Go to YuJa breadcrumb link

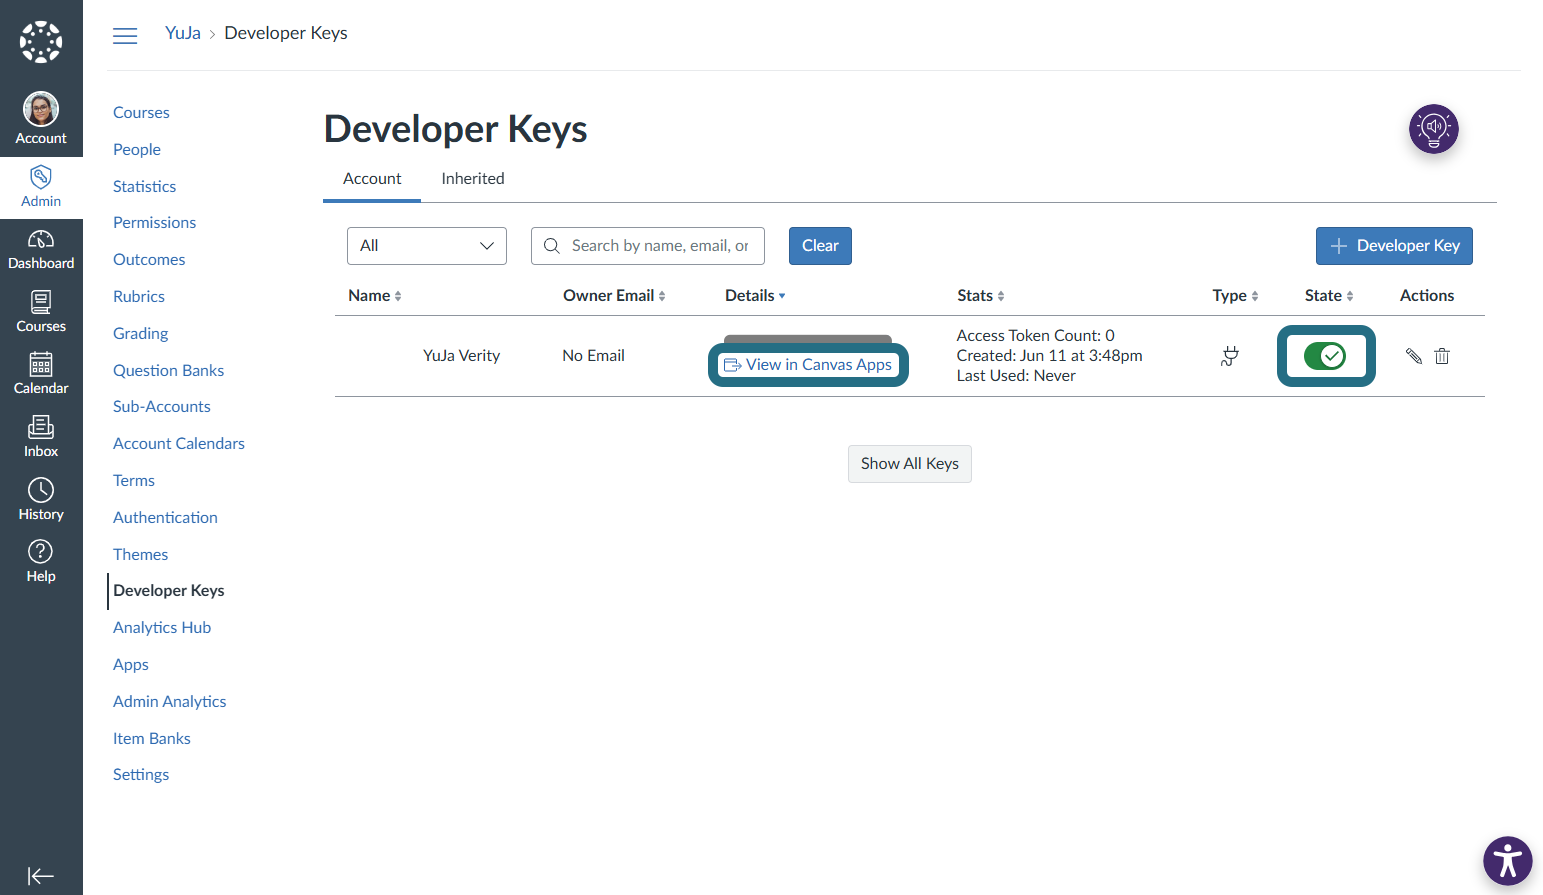[x=183, y=33]
